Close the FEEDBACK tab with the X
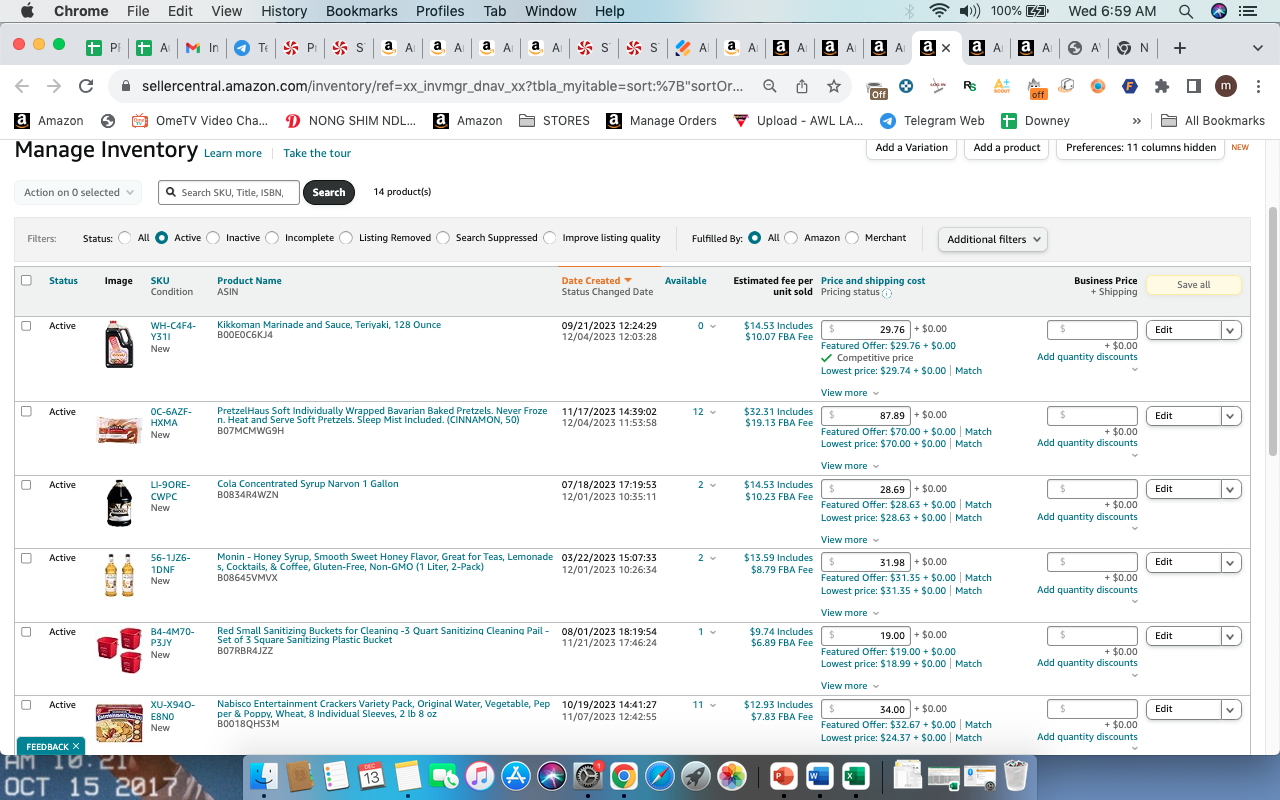 coord(76,747)
